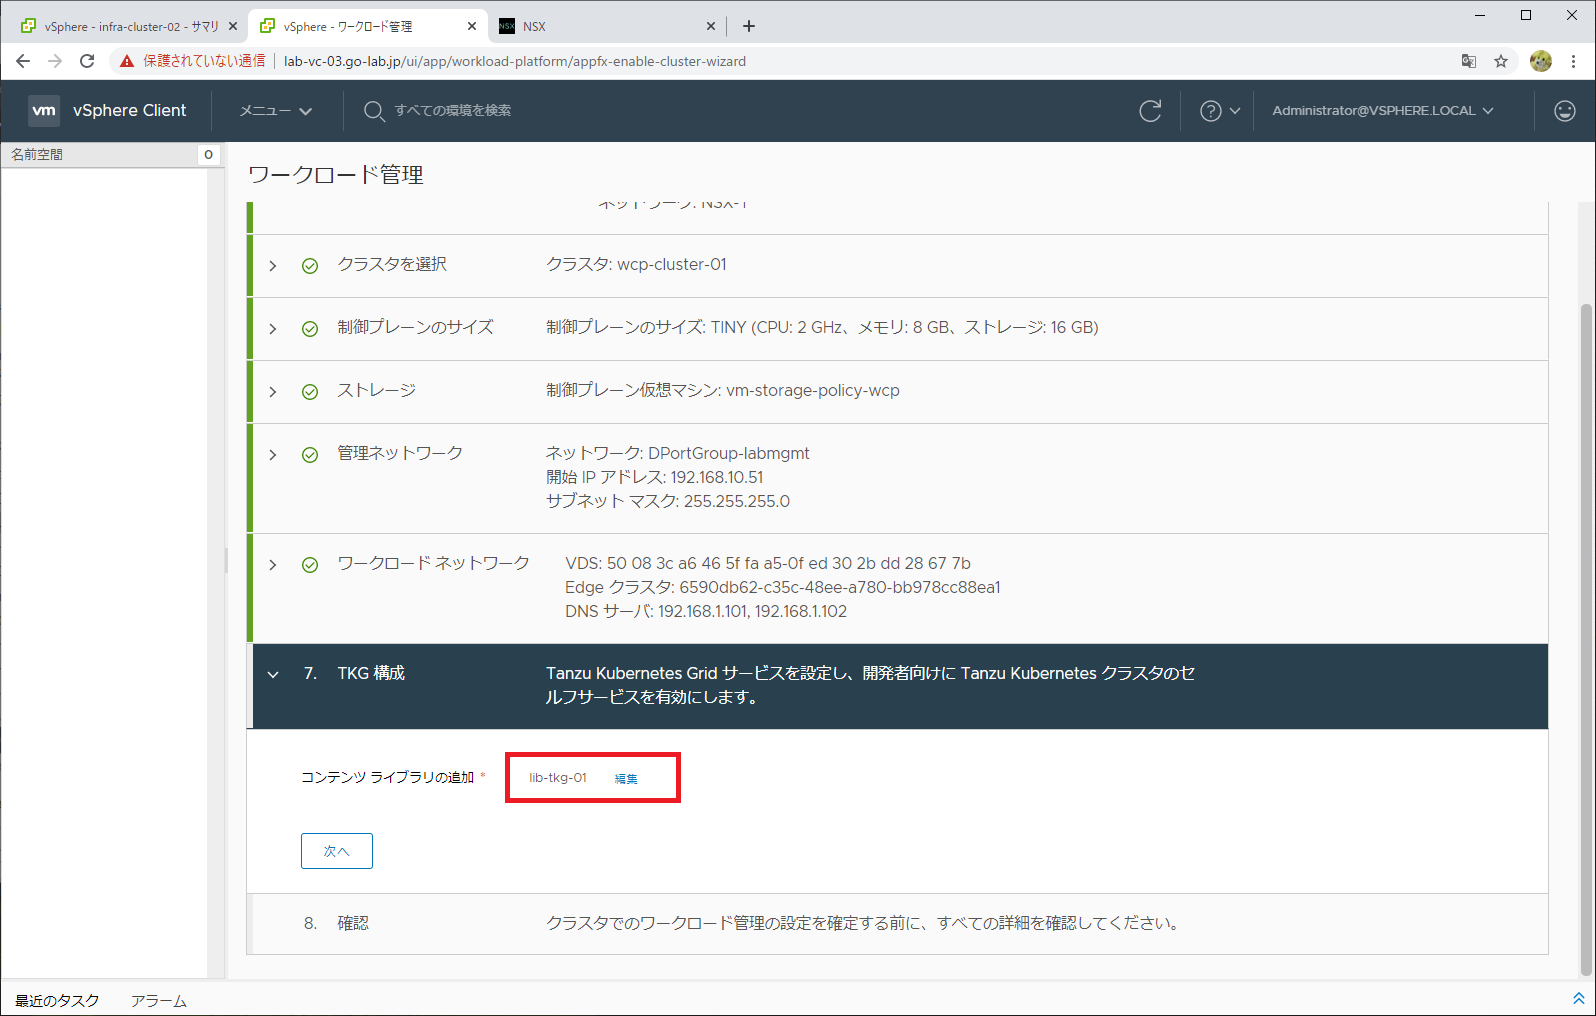Open the メニュー dropdown
Image resolution: width=1596 pixels, height=1016 pixels.
click(276, 111)
